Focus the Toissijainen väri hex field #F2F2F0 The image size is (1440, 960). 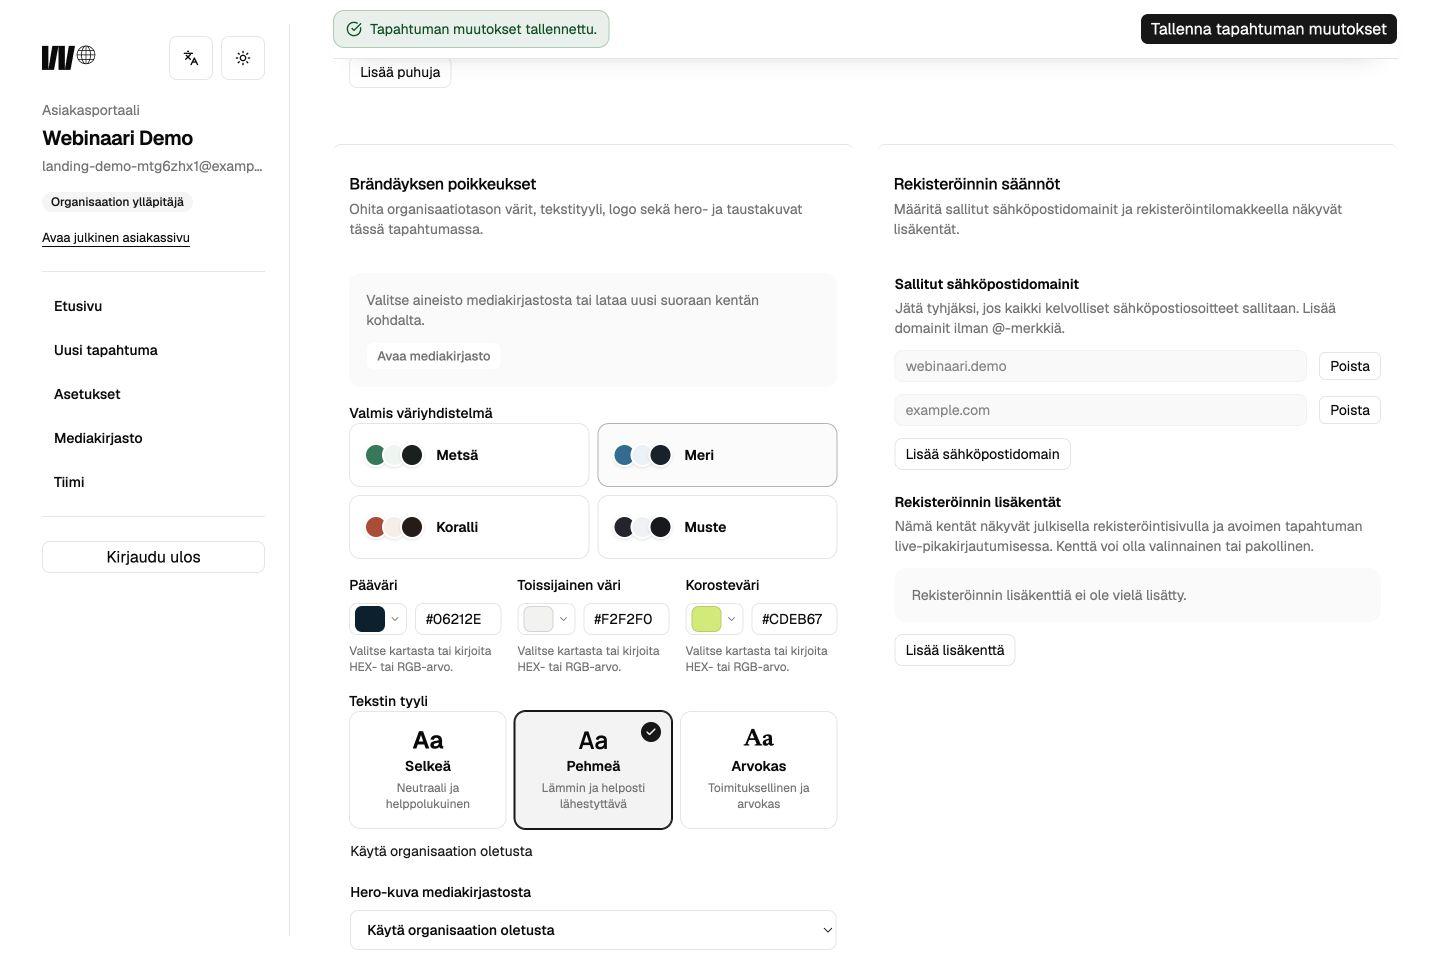click(x=626, y=619)
